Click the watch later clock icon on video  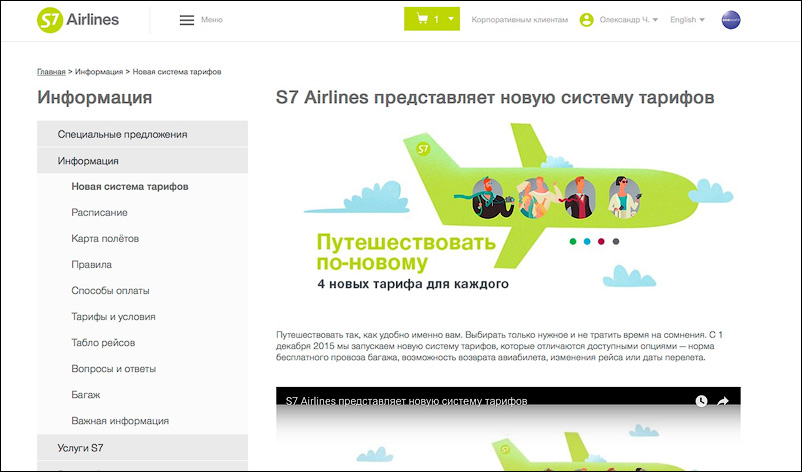coord(701,401)
